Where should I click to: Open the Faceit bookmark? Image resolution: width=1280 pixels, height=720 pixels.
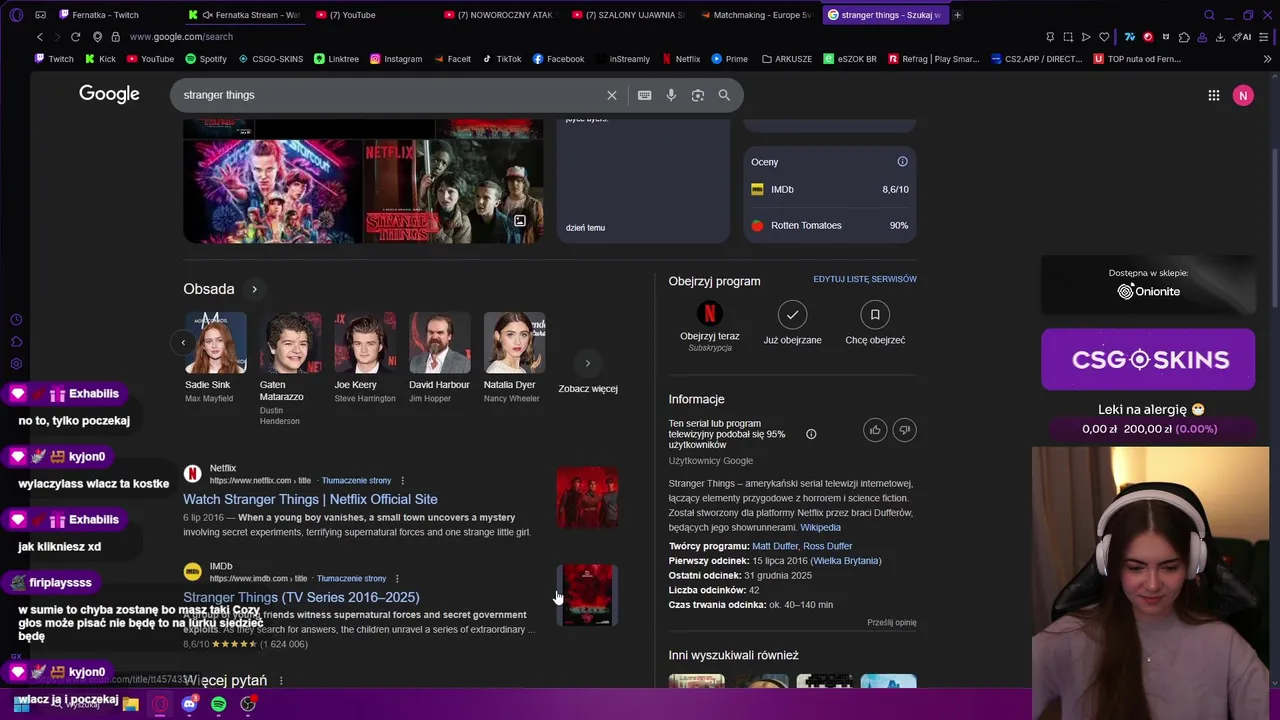[451, 59]
